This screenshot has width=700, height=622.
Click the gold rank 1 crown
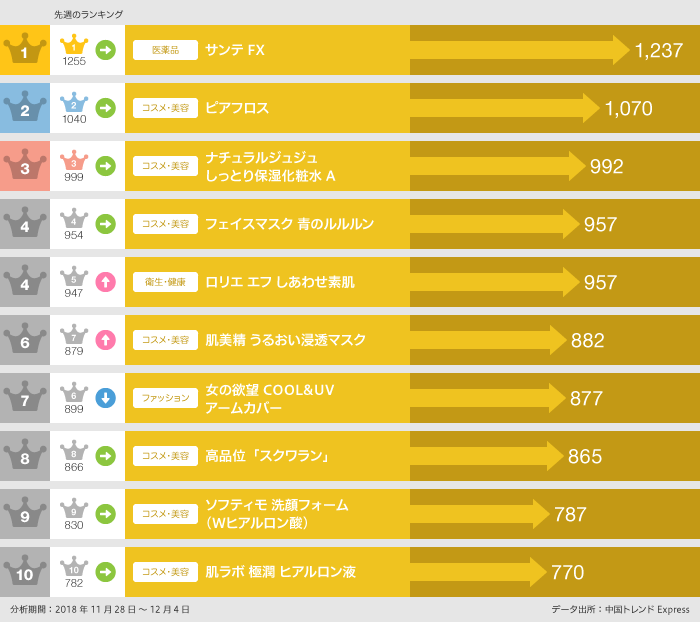pyautogui.click(x=24, y=50)
